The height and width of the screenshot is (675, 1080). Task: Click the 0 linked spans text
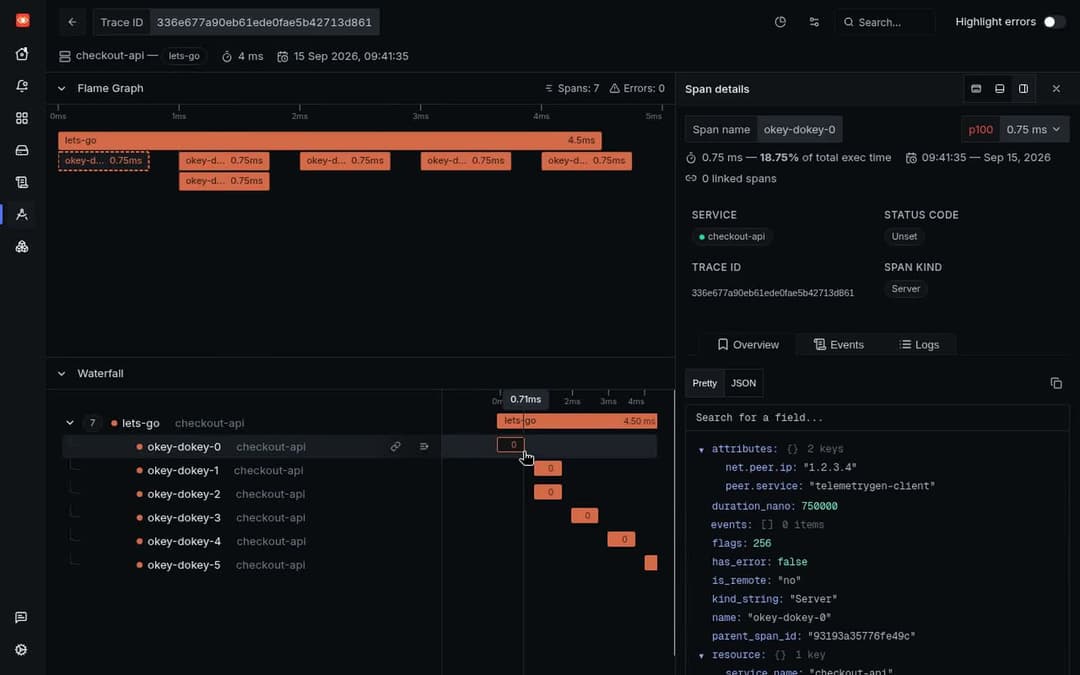click(738, 178)
